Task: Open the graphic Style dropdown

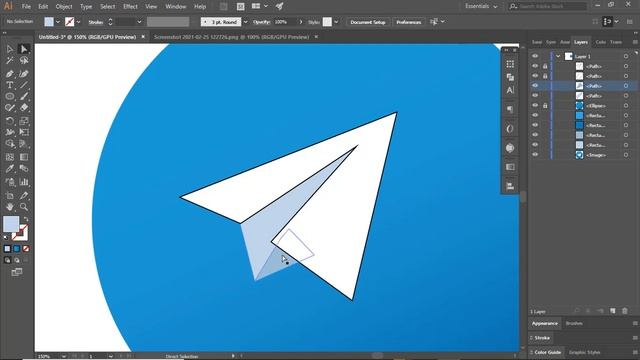Action: click(336, 22)
